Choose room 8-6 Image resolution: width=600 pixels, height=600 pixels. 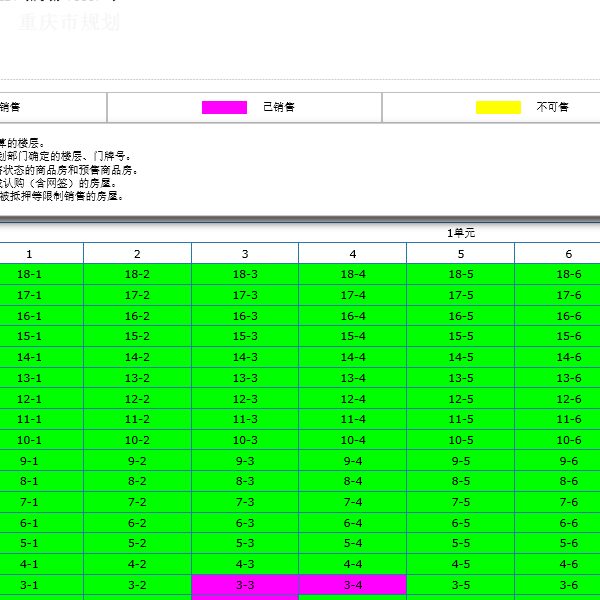pyautogui.click(x=558, y=481)
